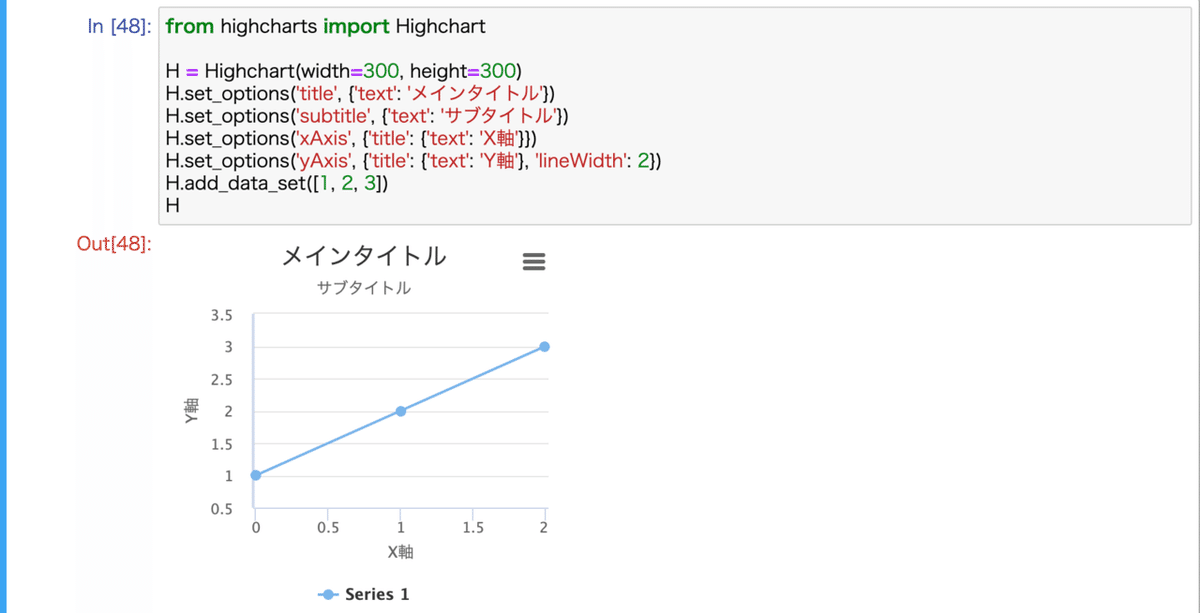Screen dimensions: 1200x613
Task: Select the chart subtitle サブタイトル
Action: coord(363,289)
